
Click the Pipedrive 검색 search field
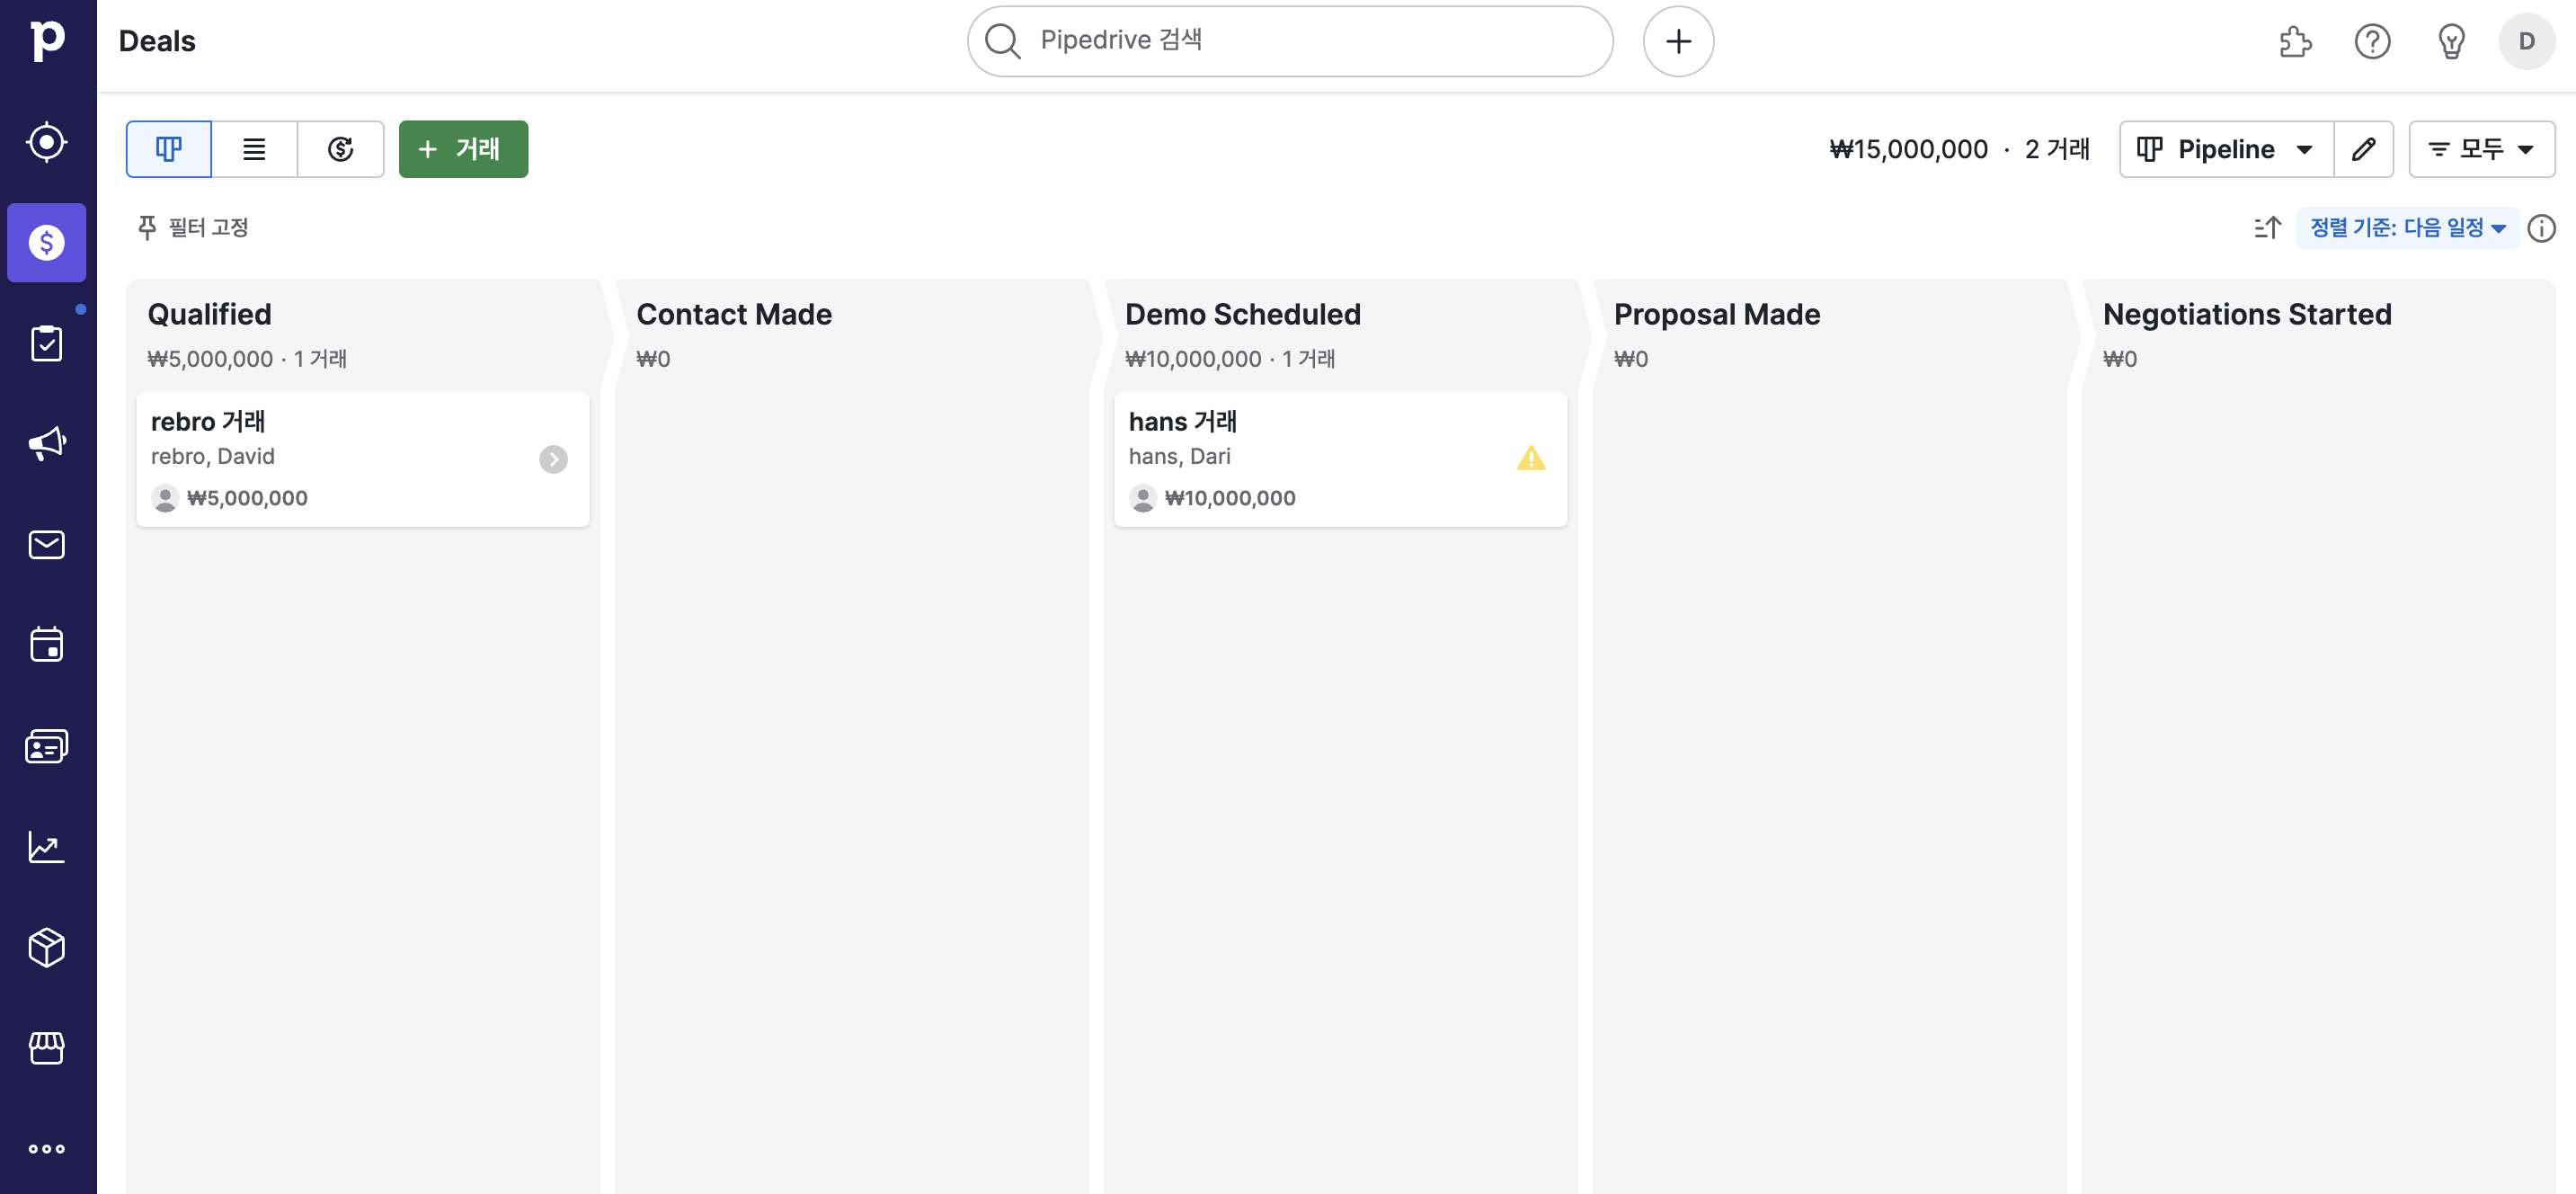click(x=1289, y=41)
